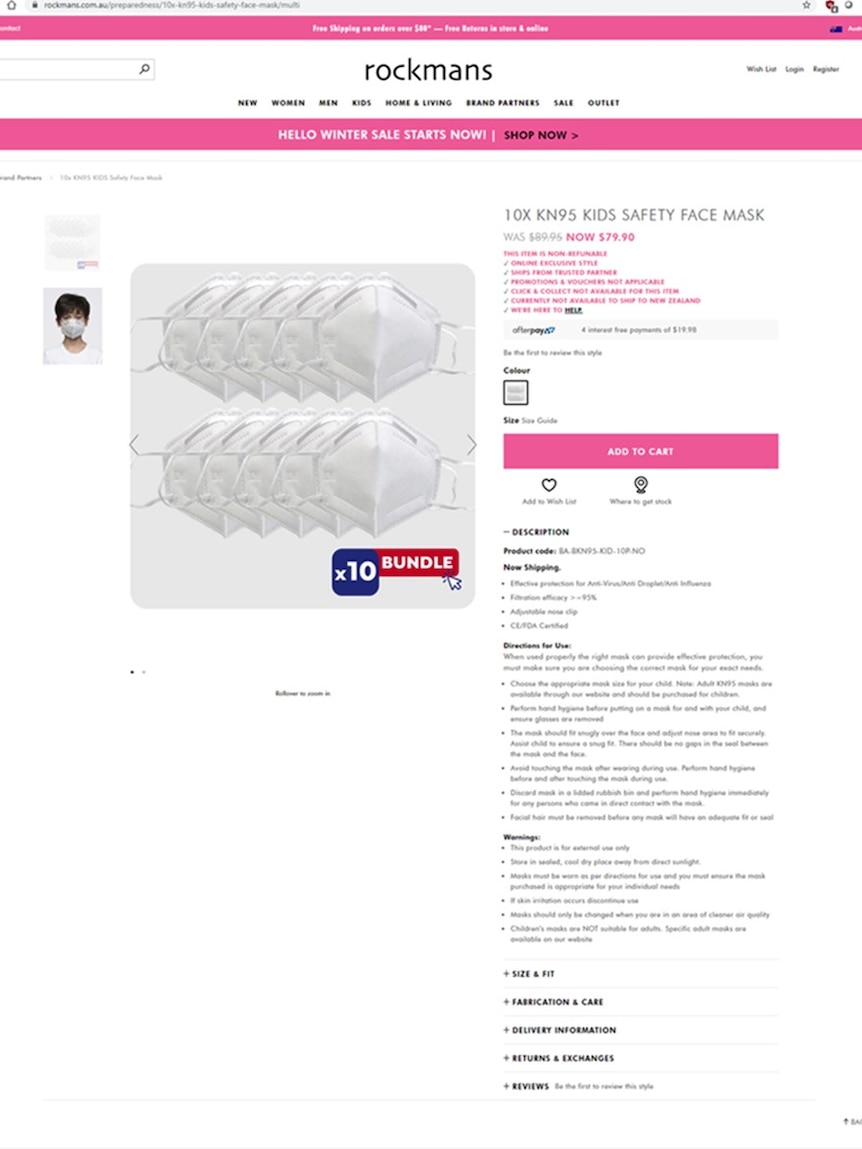The width and height of the screenshot is (862, 1149).
Task: Expand the Returns & Exchanges section
Action: click(x=559, y=1058)
